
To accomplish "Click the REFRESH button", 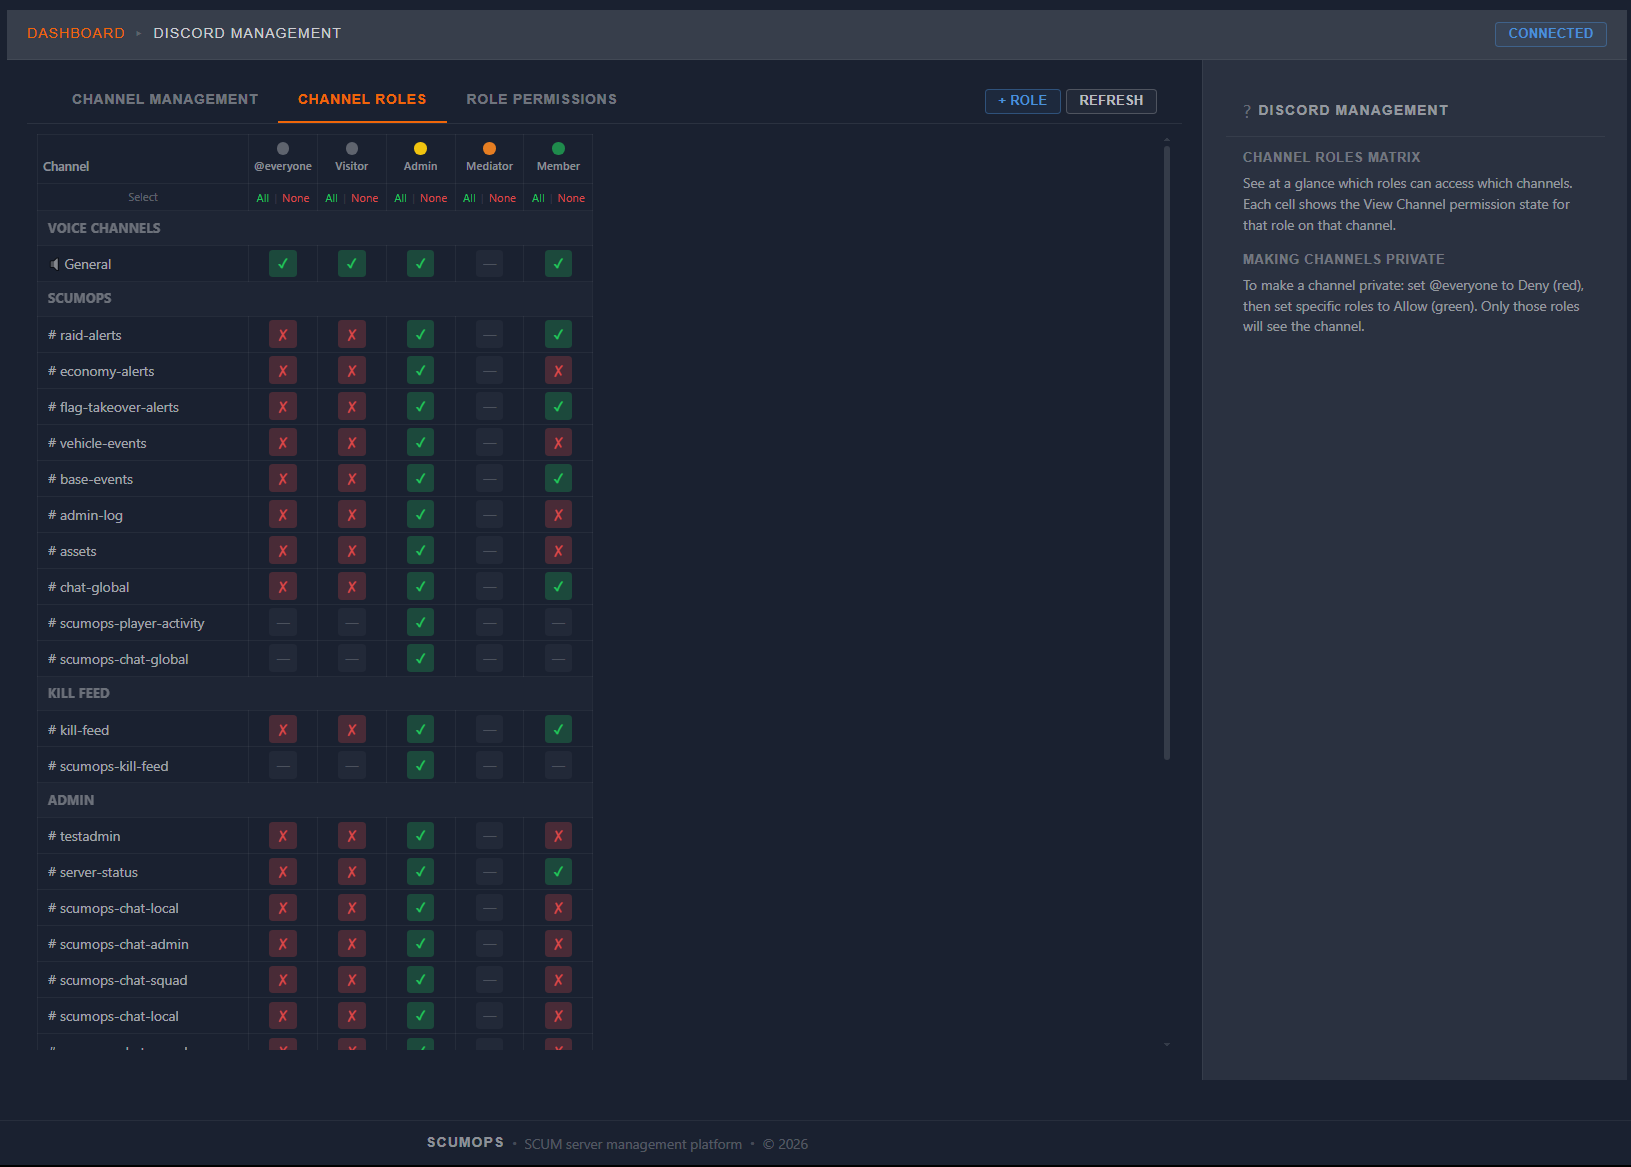I will pos(1111,101).
